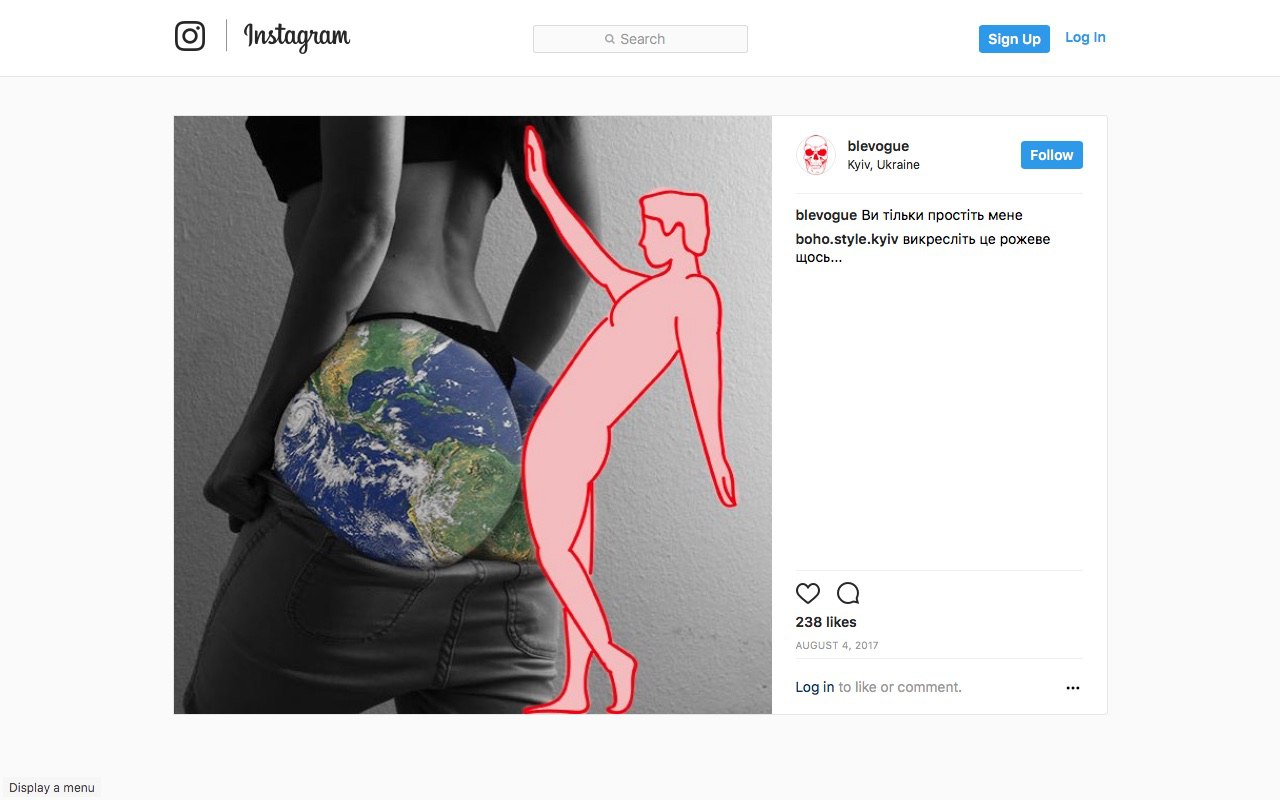Click the comment bubble icon

tap(848, 593)
